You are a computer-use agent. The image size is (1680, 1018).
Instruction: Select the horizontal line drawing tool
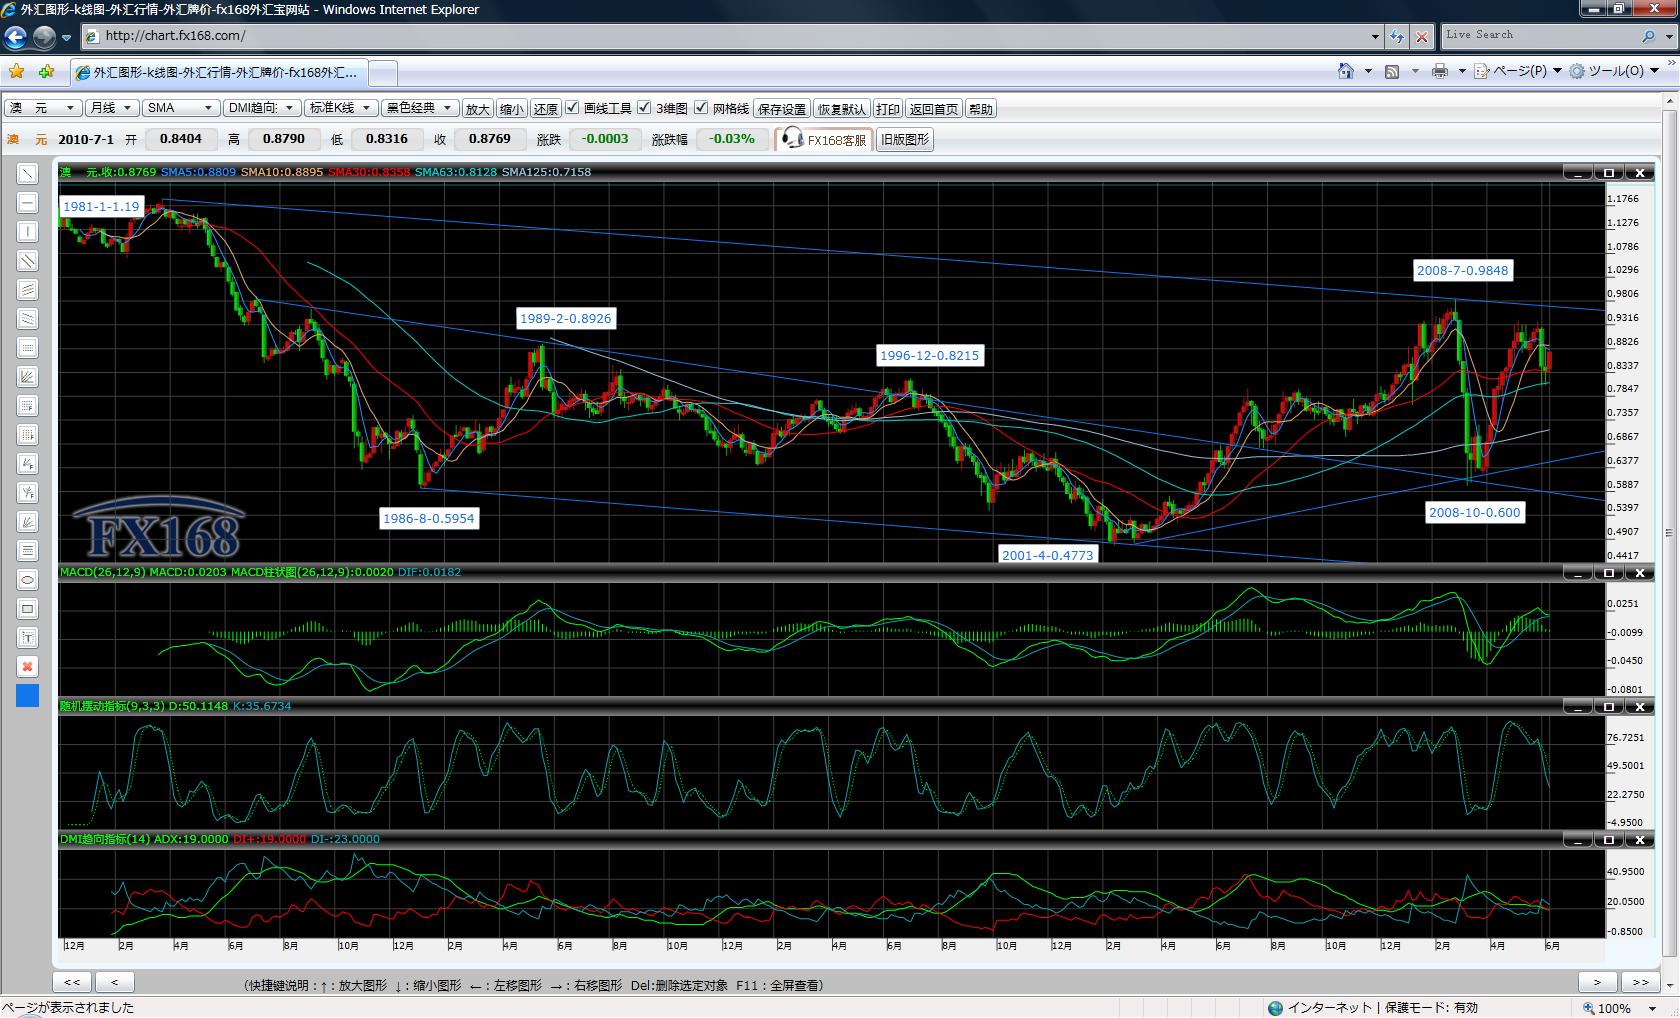28,203
